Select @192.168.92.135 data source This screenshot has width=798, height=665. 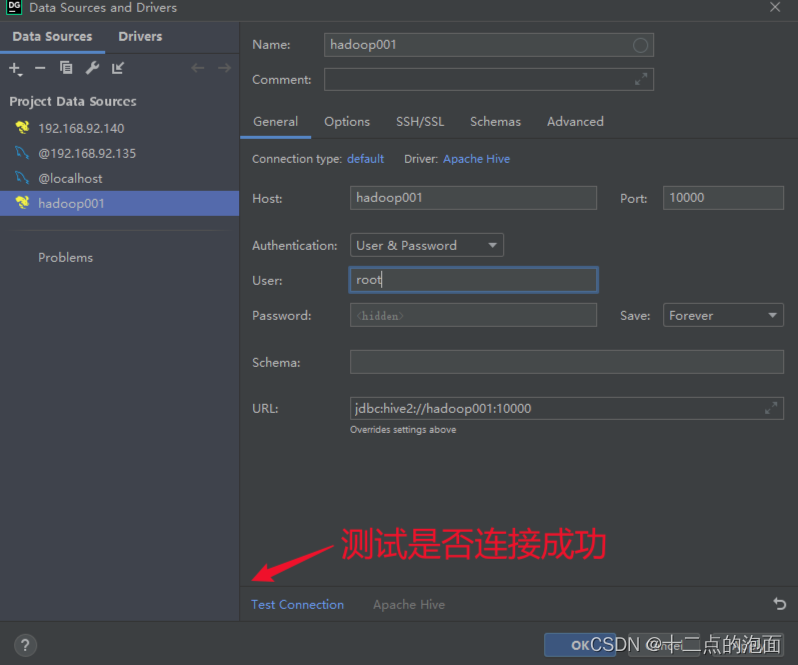pyautogui.click(x=120, y=153)
